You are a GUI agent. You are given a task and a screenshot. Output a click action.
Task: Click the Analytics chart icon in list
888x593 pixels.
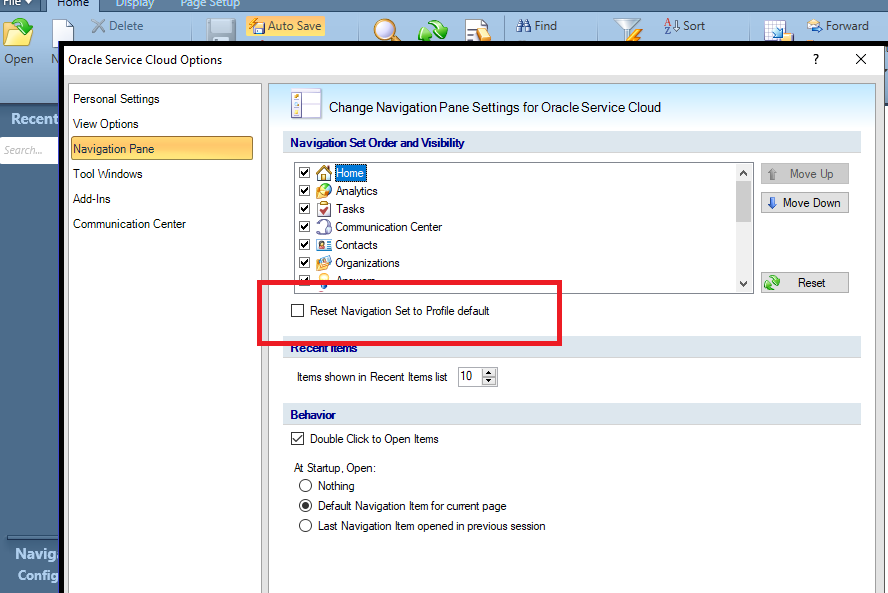pyautogui.click(x=324, y=191)
